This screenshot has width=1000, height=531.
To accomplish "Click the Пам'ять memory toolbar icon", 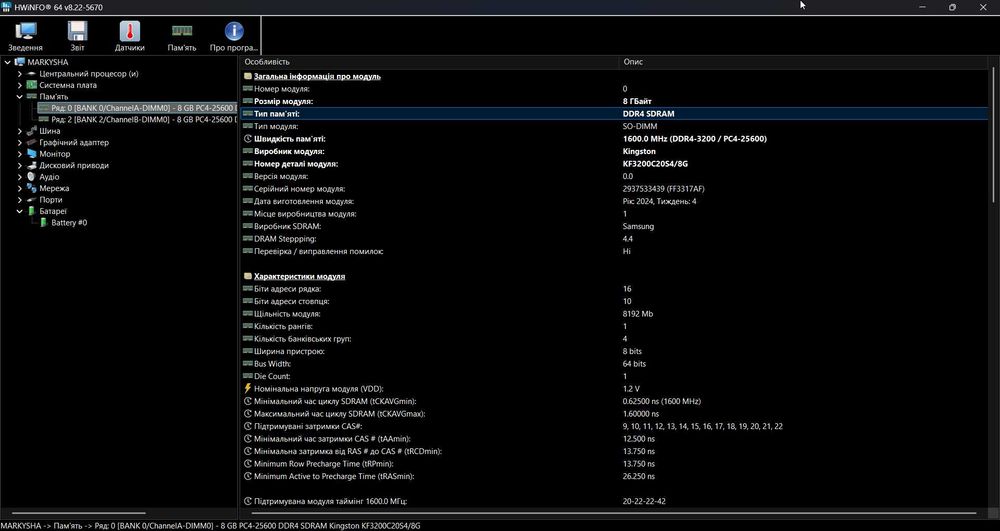I will click(x=182, y=31).
